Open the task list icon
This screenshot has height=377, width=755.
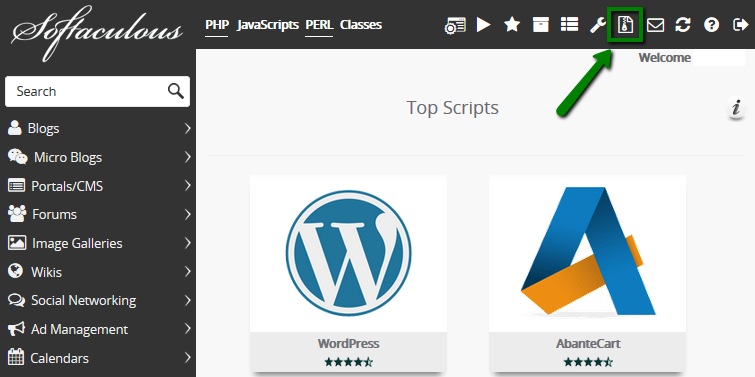point(569,25)
